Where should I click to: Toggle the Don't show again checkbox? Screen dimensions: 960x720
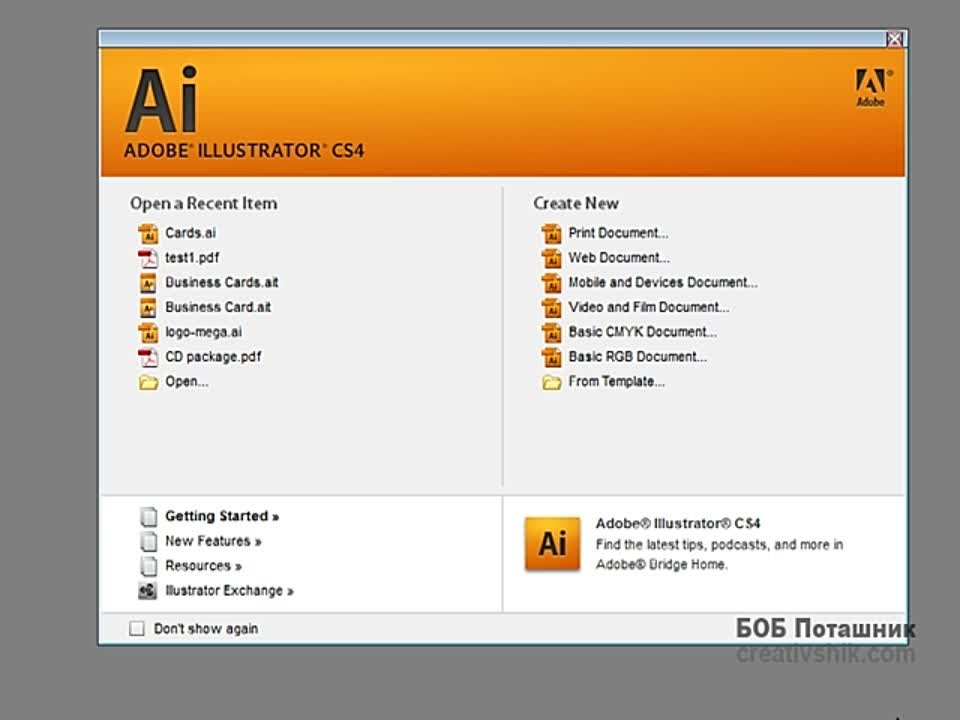(137, 628)
